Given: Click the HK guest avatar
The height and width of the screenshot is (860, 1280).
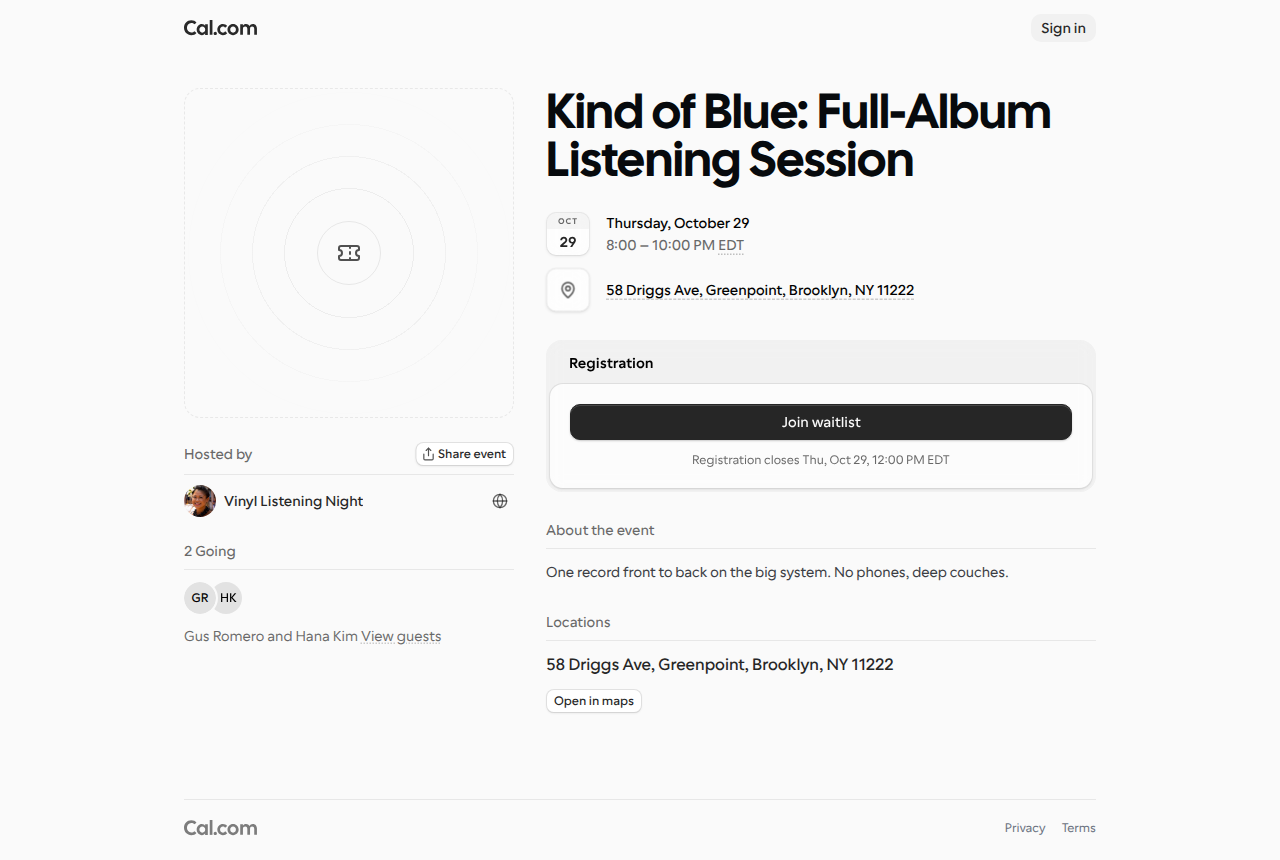Looking at the screenshot, I should coord(228,598).
